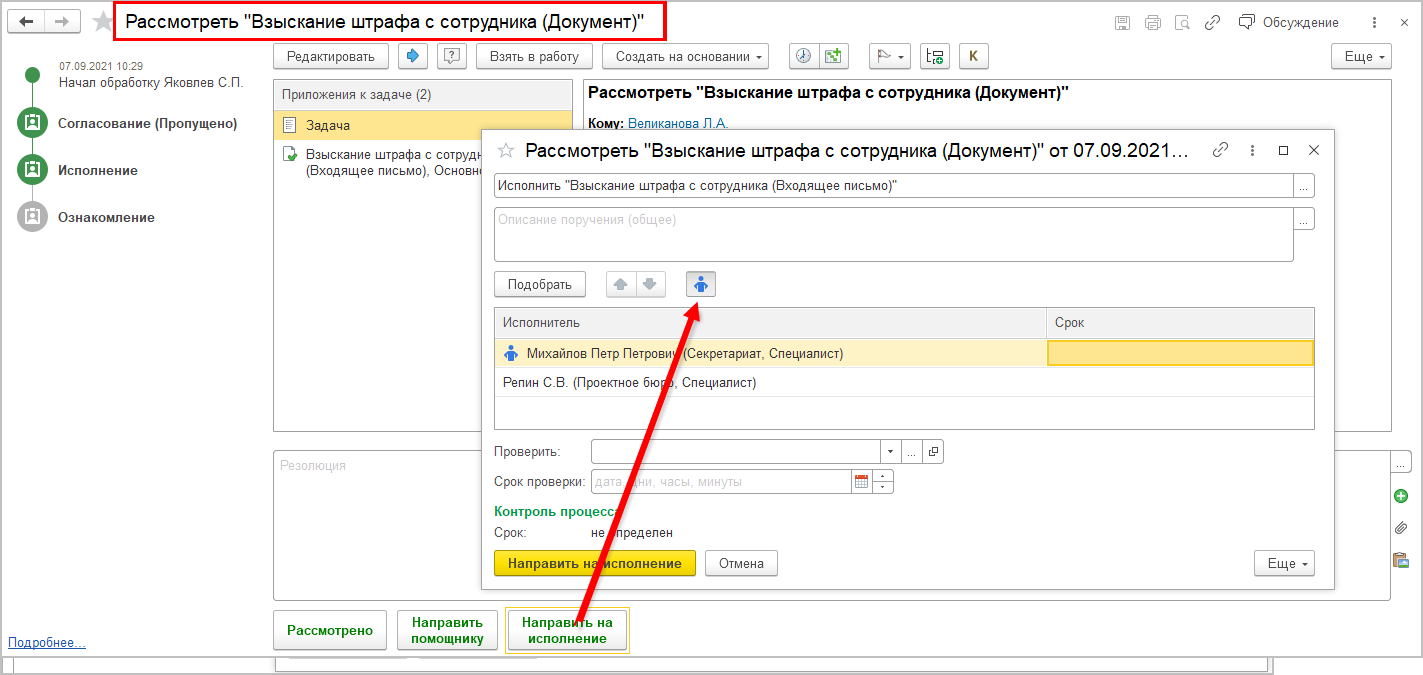Viewport: 1423px width, 675px height.
Task: Select Михайлов Петр Петрович performer row
Action: (x=770, y=353)
